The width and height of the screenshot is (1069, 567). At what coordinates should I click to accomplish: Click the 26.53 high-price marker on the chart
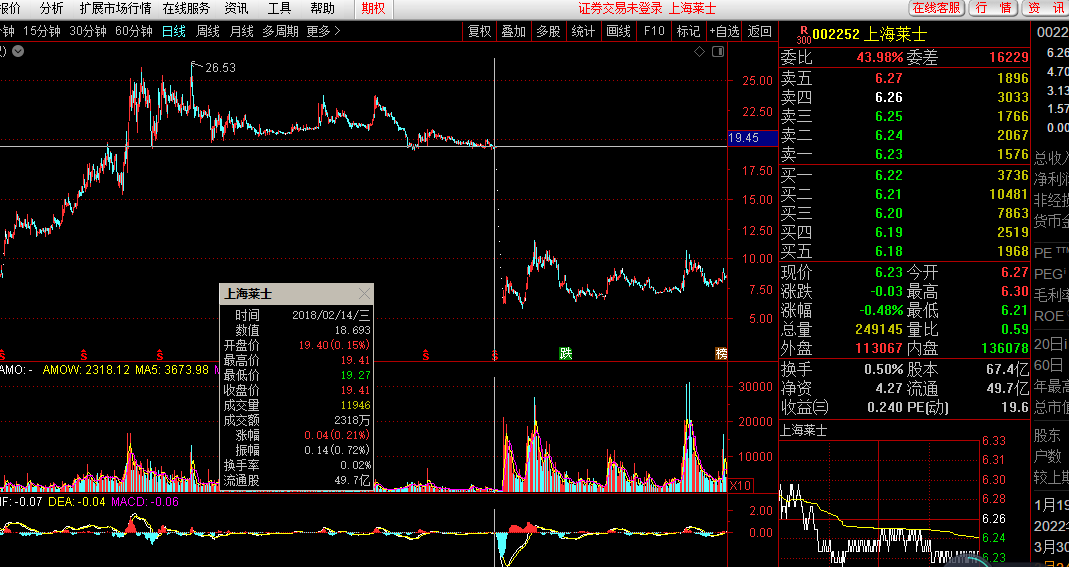click(x=219, y=68)
